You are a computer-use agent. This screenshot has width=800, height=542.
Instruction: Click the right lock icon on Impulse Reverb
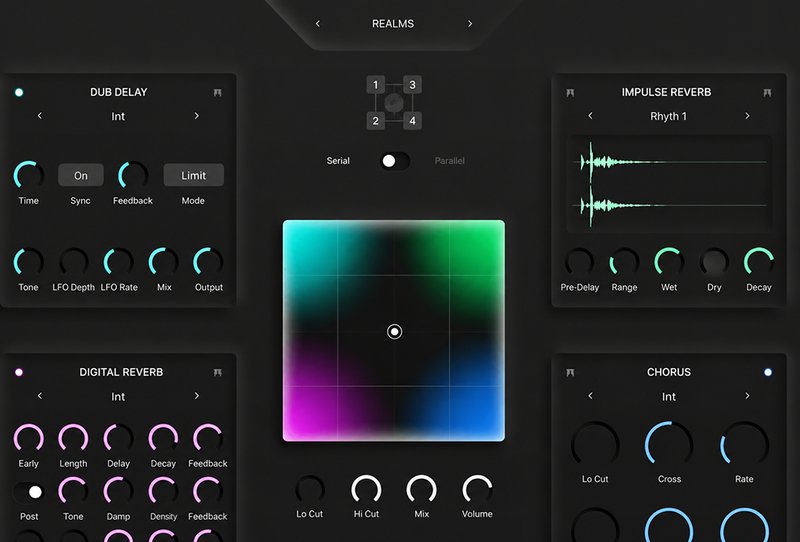click(x=767, y=92)
